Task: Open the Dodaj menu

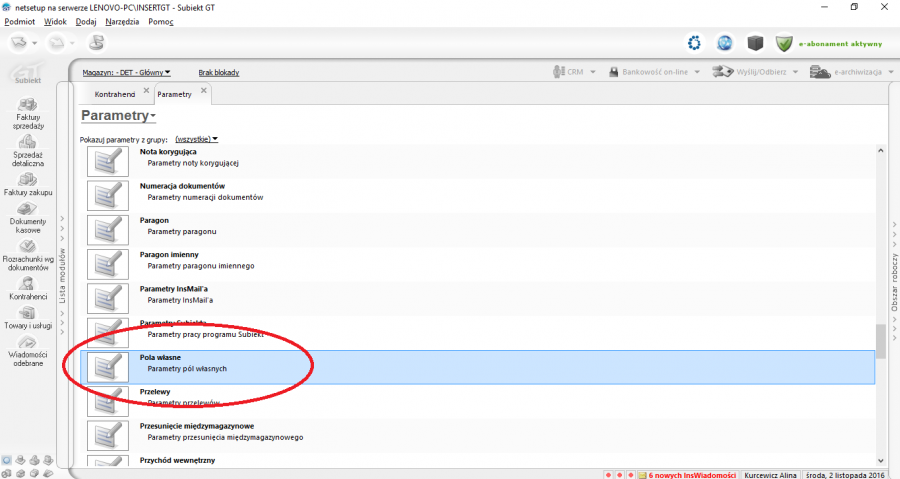Action: 86,21
